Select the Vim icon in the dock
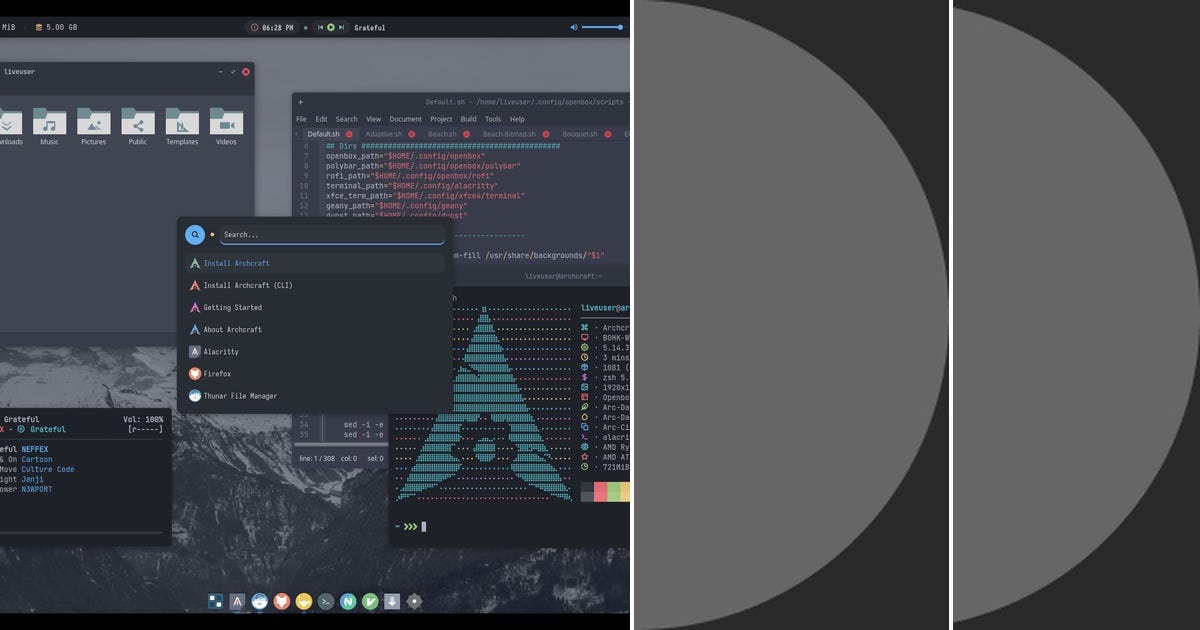1200x630 pixels. (x=370, y=601)
